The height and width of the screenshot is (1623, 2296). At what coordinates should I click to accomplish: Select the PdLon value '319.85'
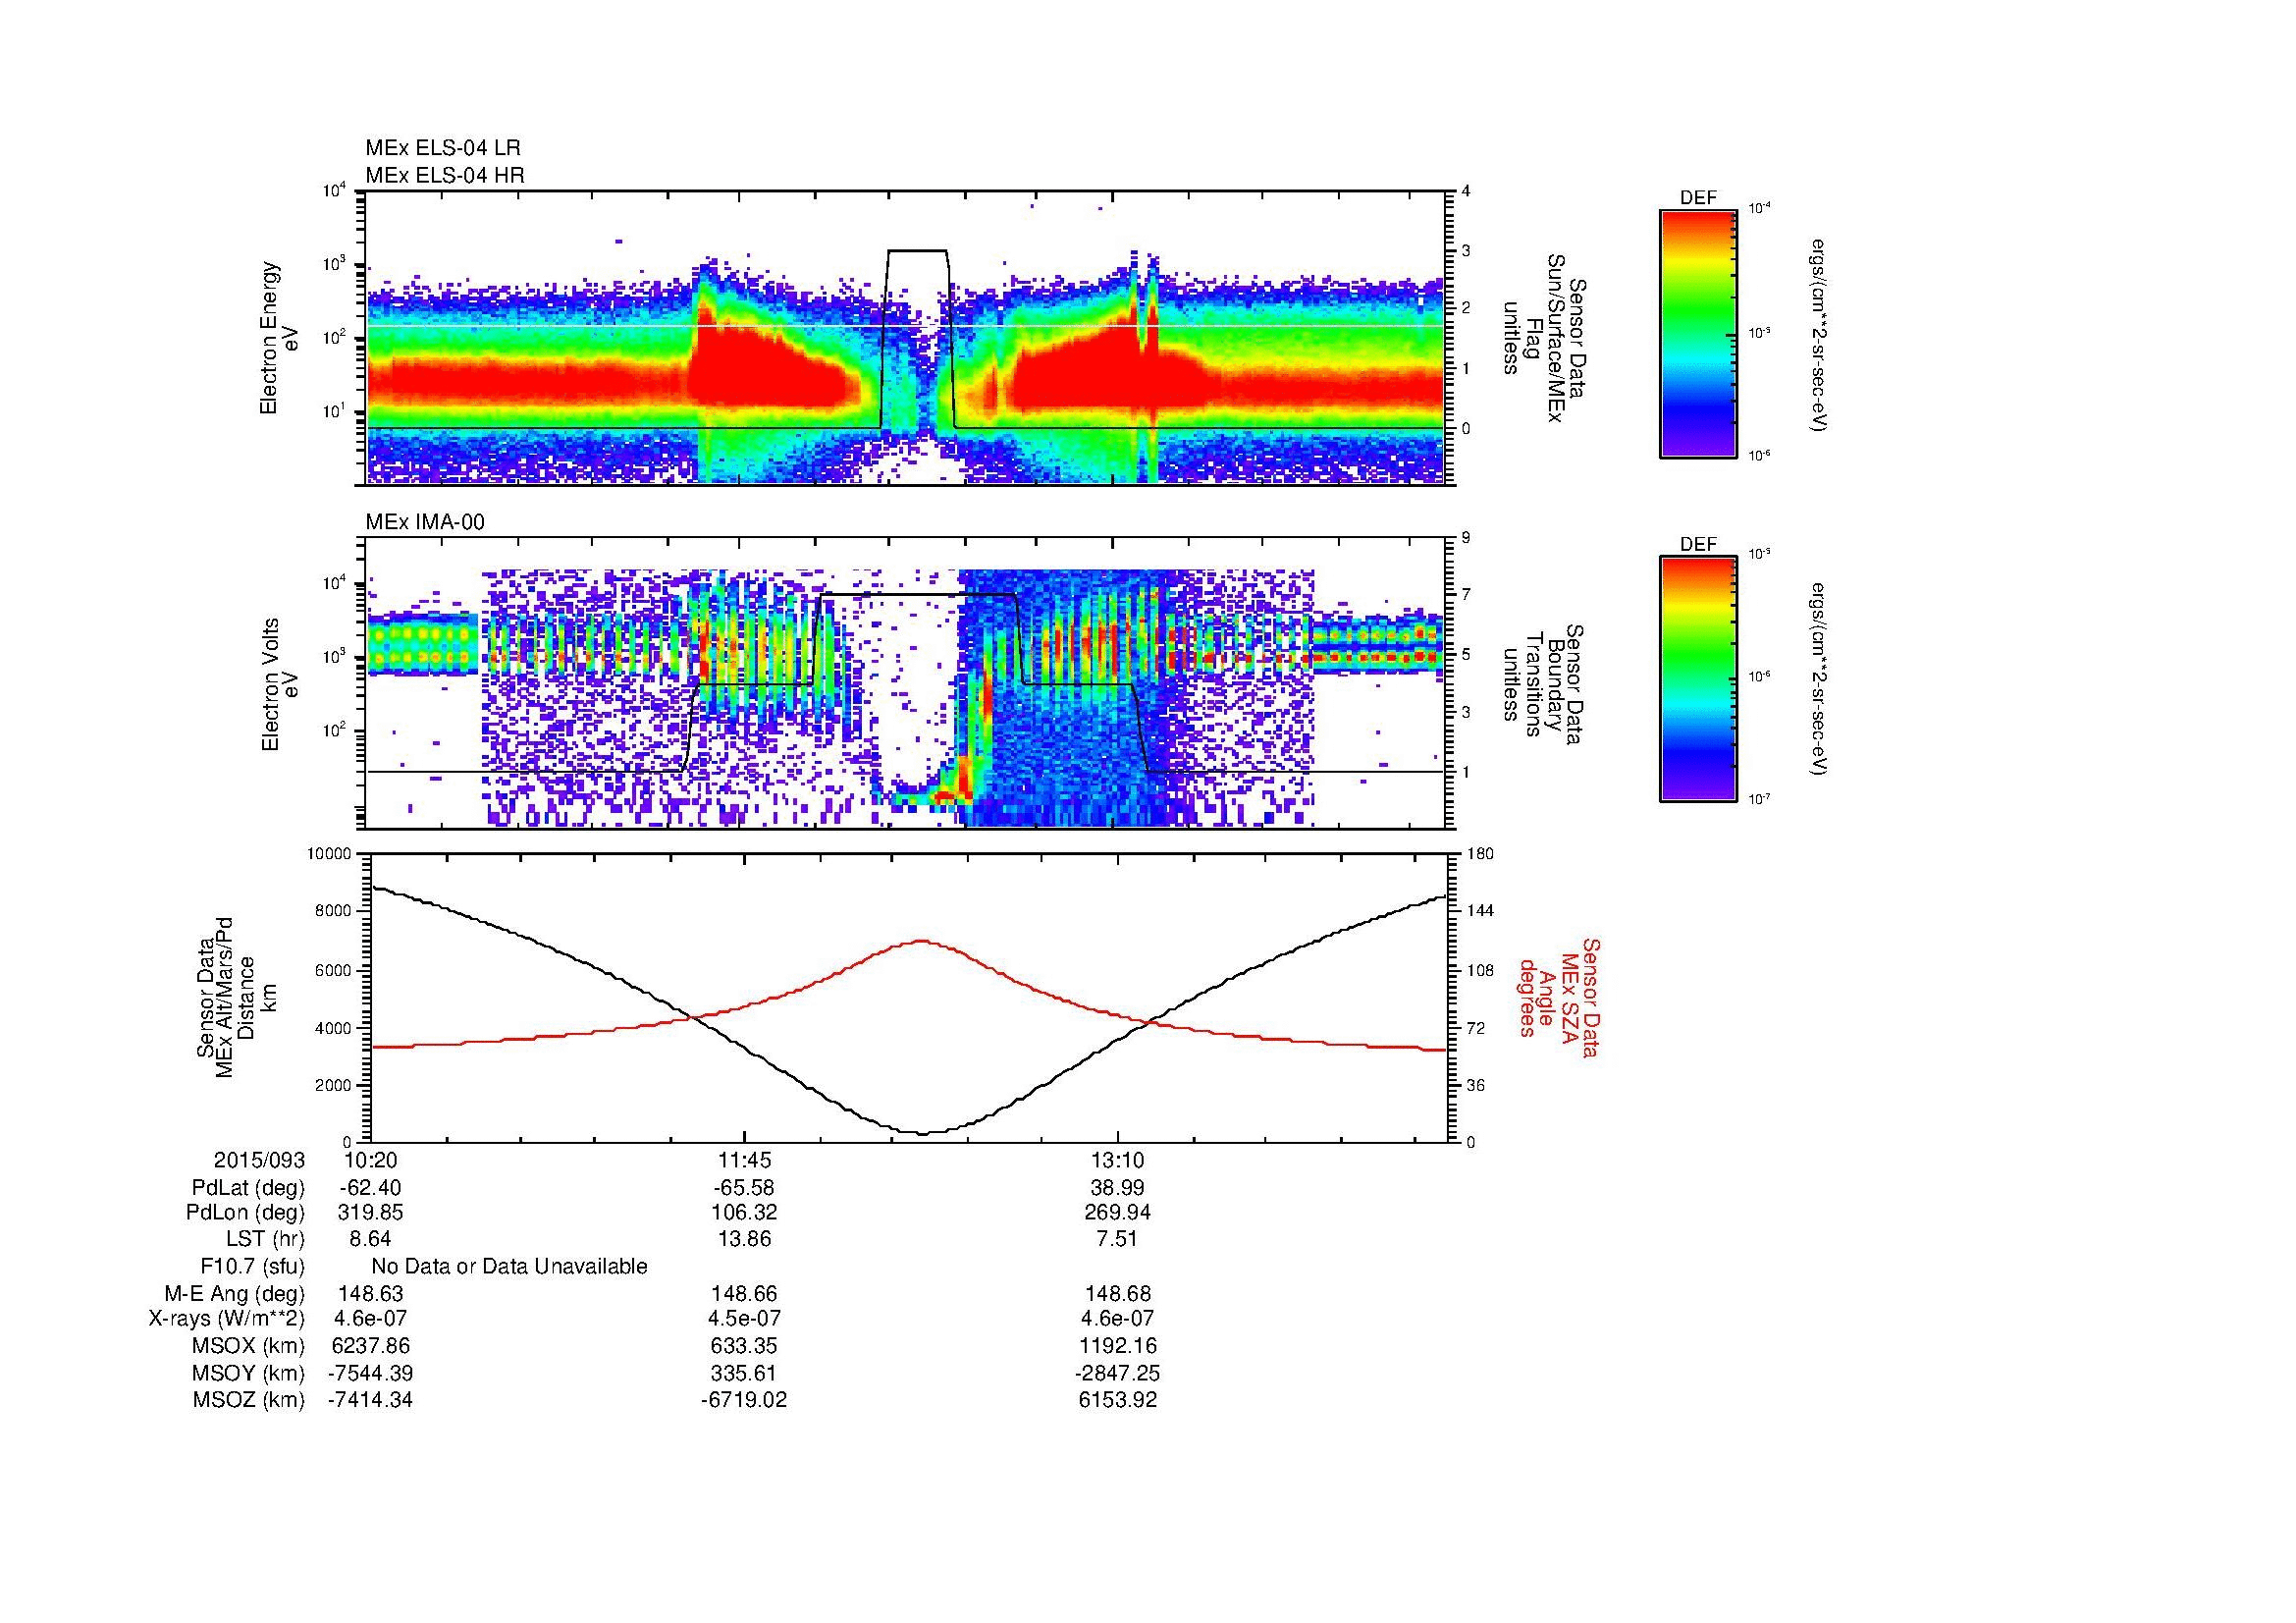(370, 1213)
